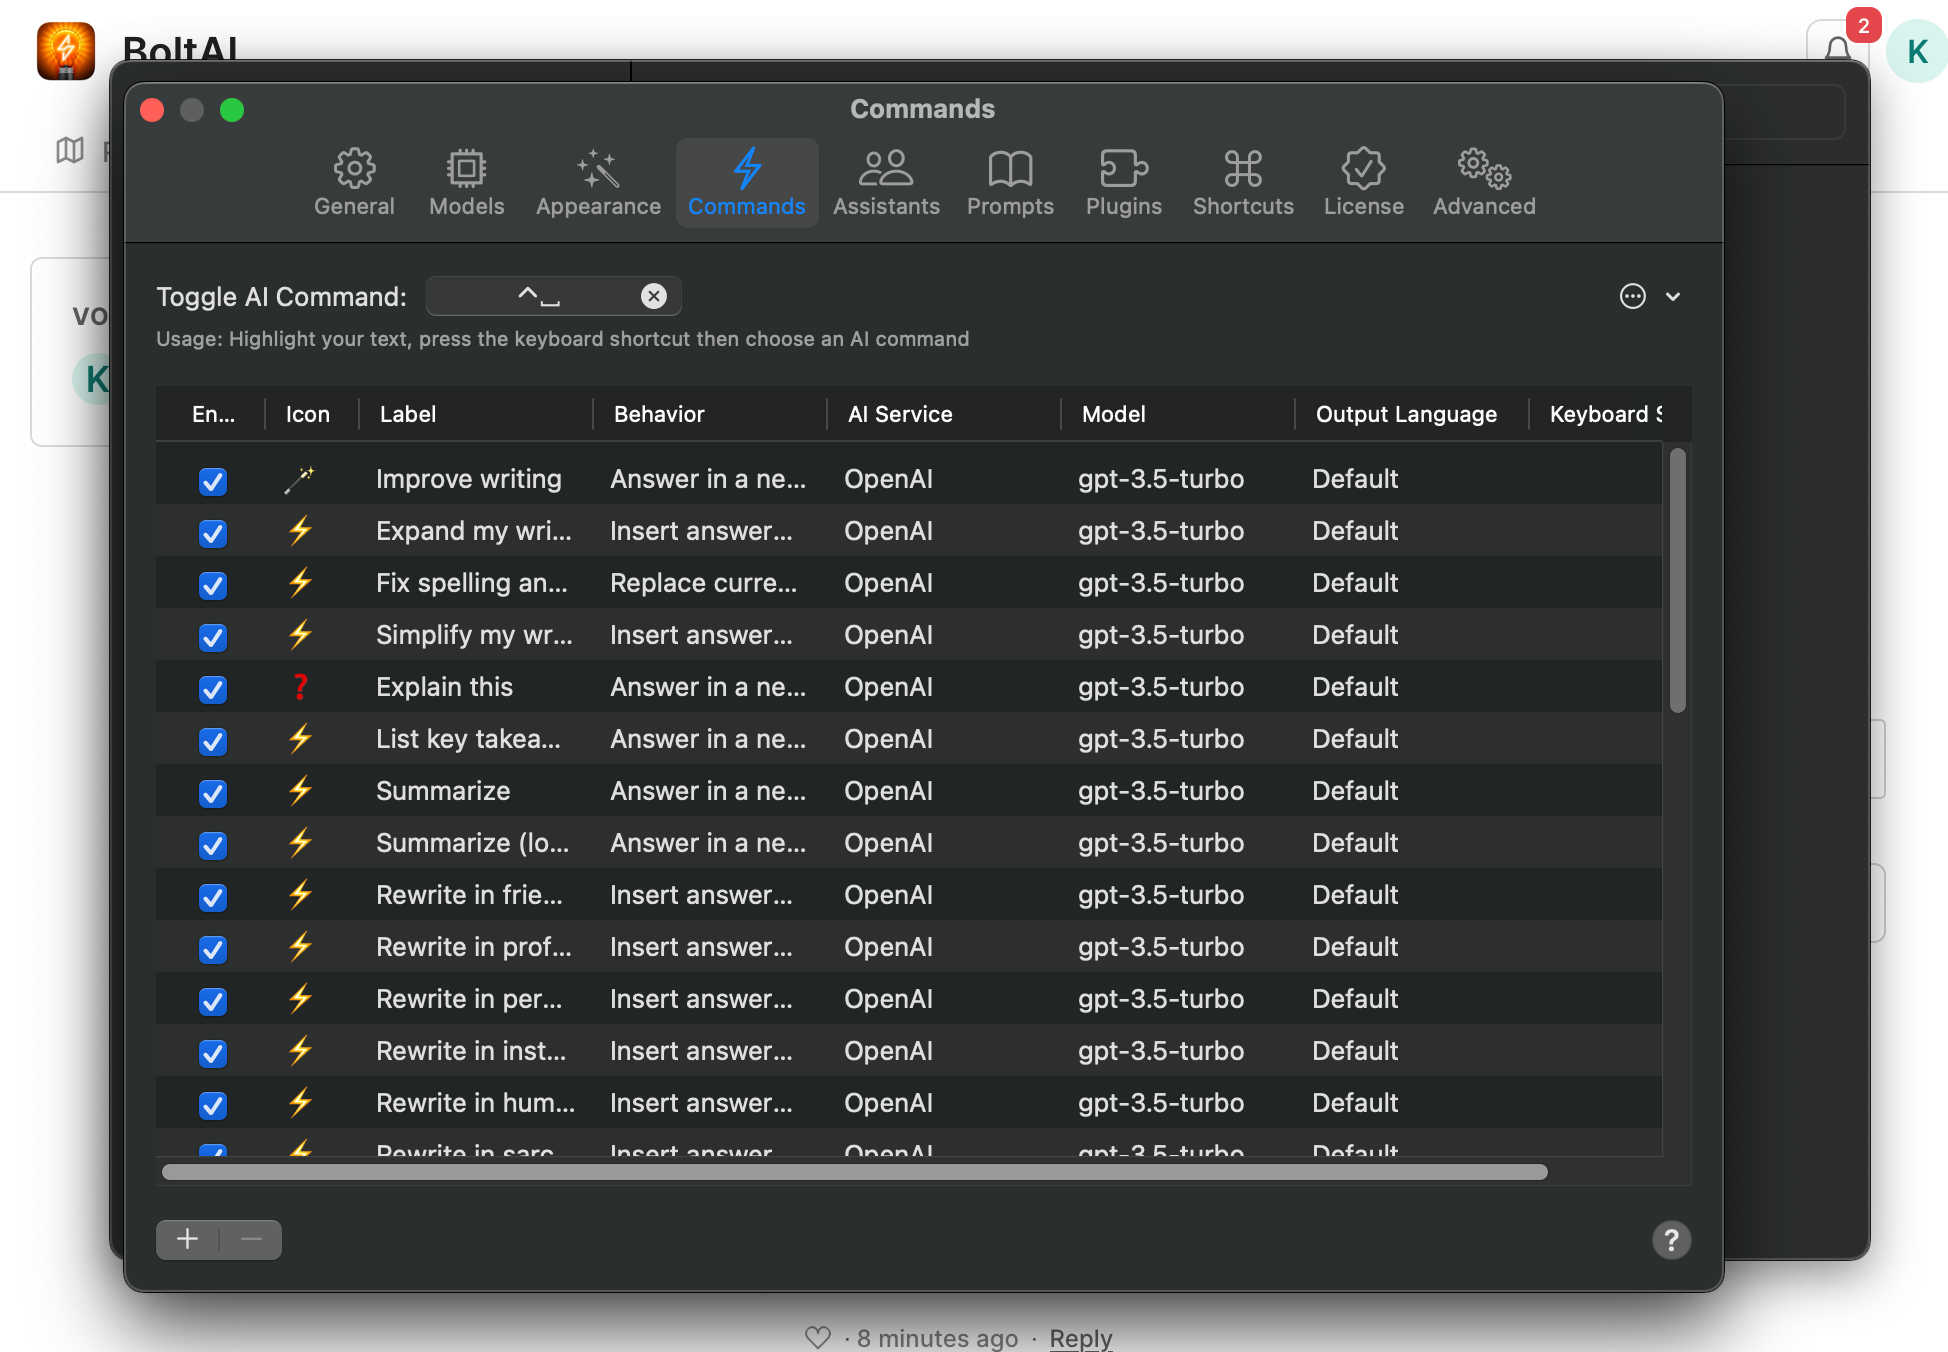Click the bolt icon for Rewrite in instructional
The image size is (1948, 1352).
click(300, 1050)
